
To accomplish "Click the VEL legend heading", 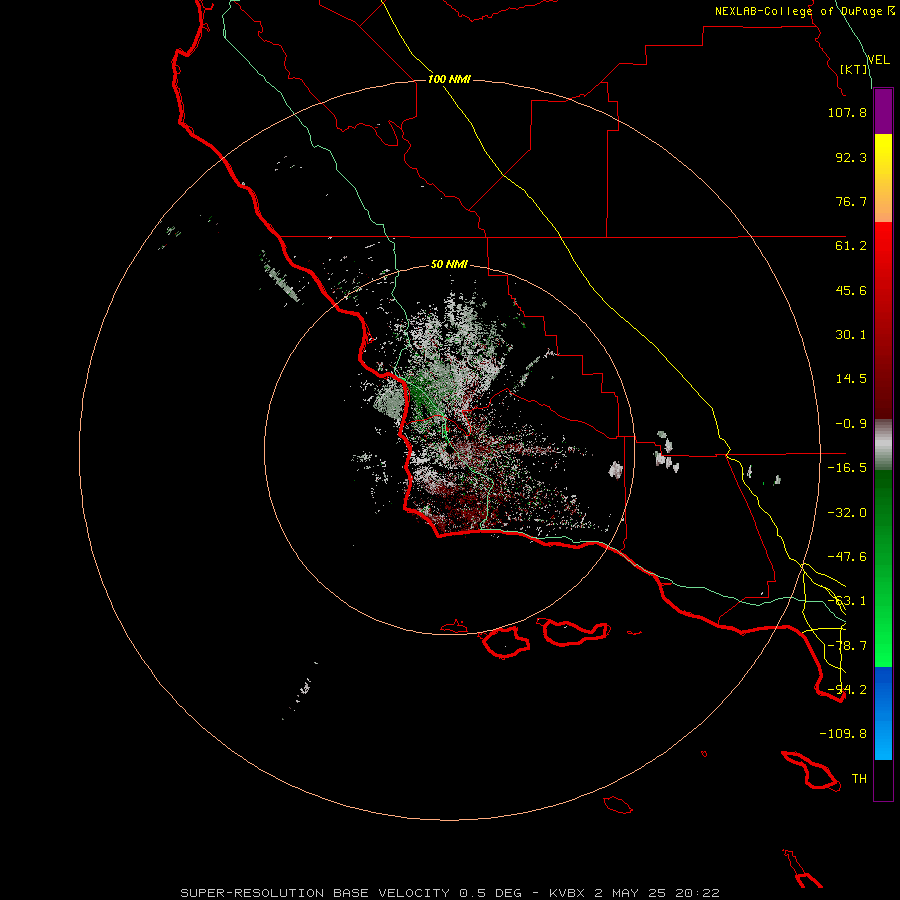I will [879, 60].
